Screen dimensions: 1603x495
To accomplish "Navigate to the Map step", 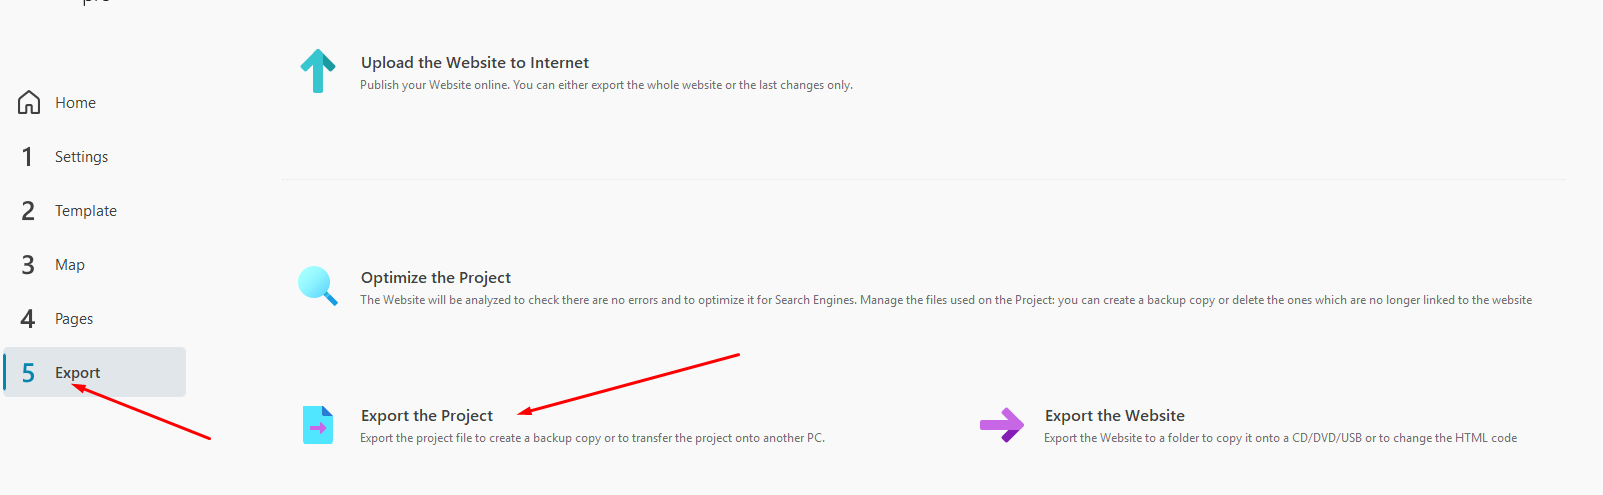I will pos(70,265).
